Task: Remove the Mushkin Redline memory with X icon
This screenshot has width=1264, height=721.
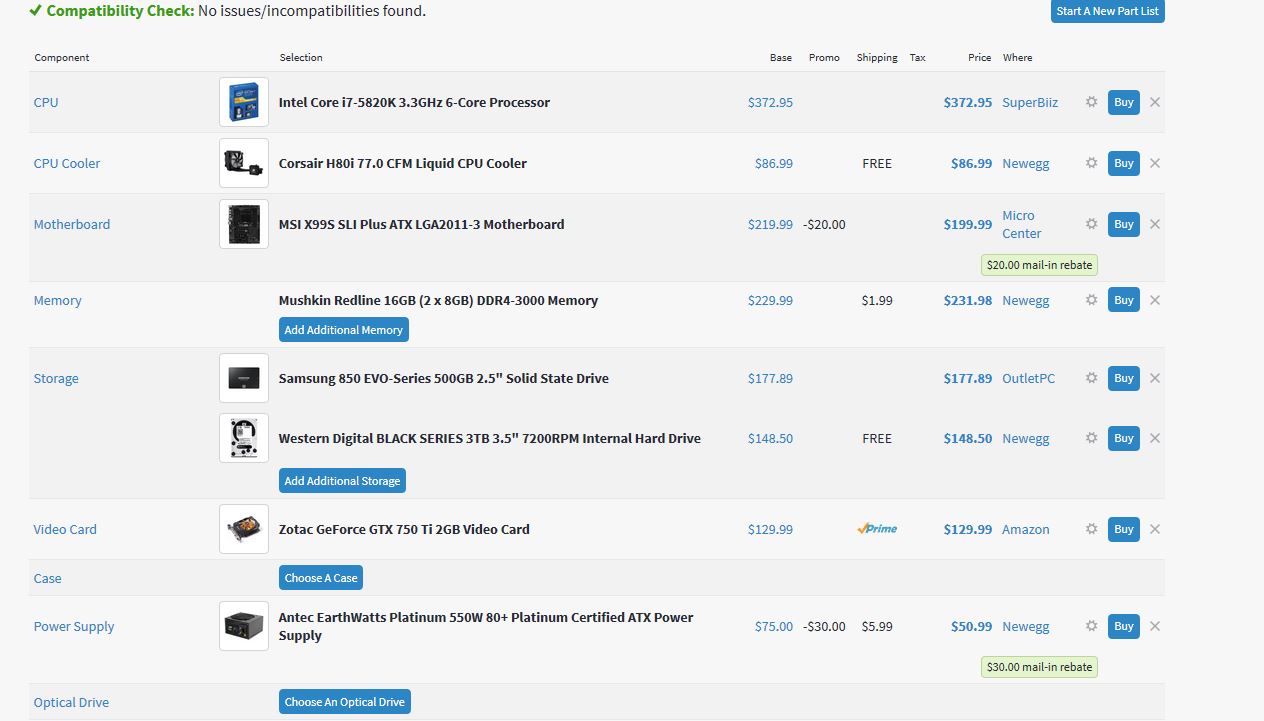Action: (1155, 300)
